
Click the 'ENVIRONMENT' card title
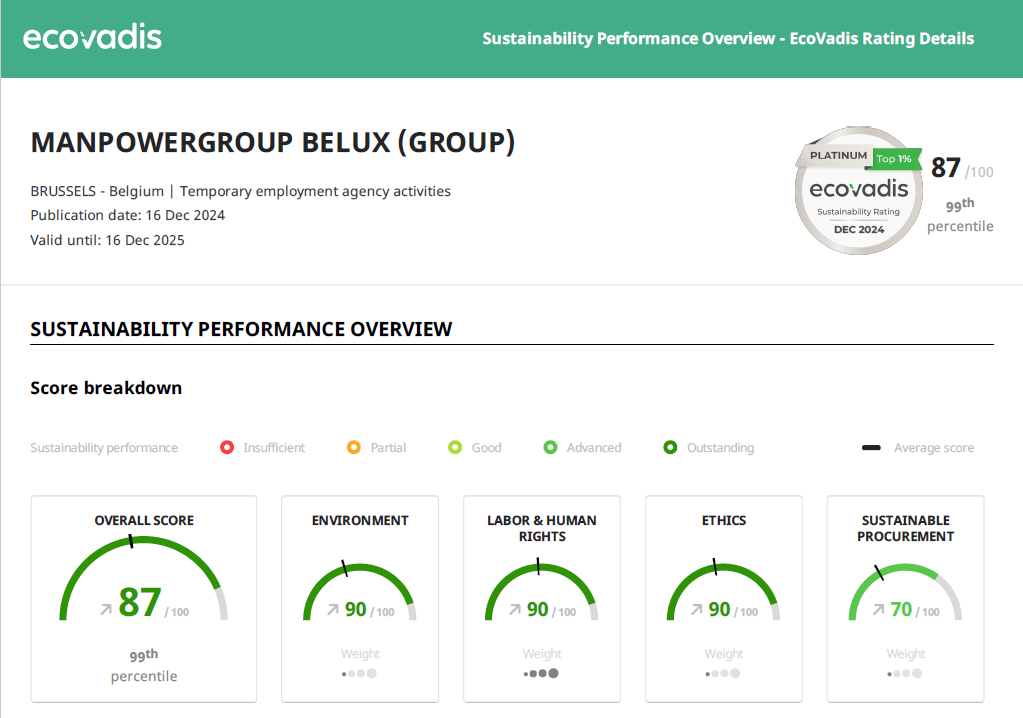[x=360, y=520]
